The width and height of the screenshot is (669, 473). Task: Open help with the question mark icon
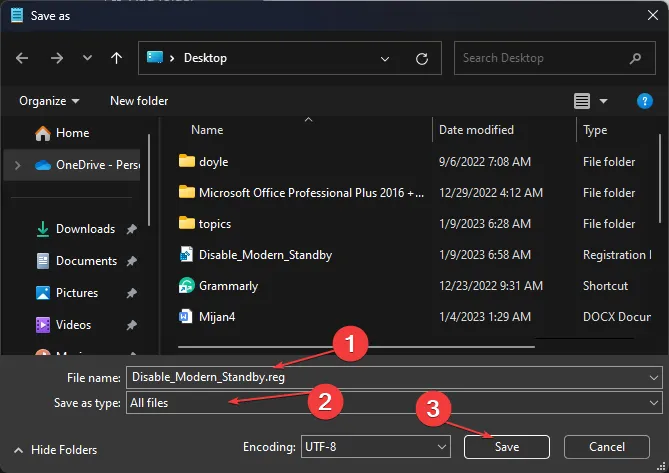pyautogui.click(x=645, y=101)
